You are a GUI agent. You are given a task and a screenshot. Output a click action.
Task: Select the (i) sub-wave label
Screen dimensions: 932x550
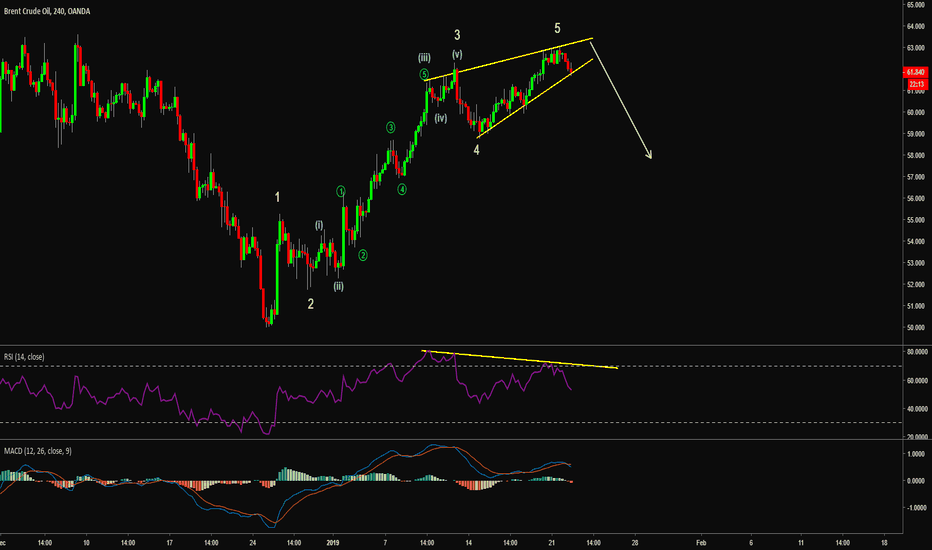319,225
